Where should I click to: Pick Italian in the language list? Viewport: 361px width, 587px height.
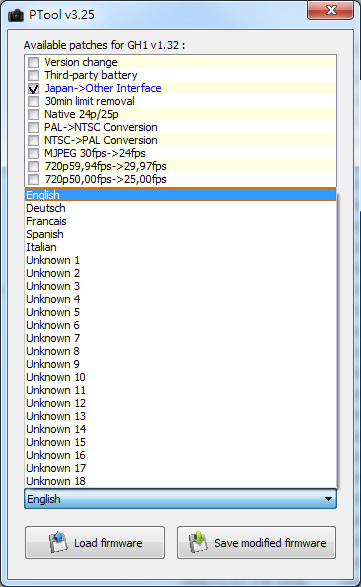click(x=180, y=247)
